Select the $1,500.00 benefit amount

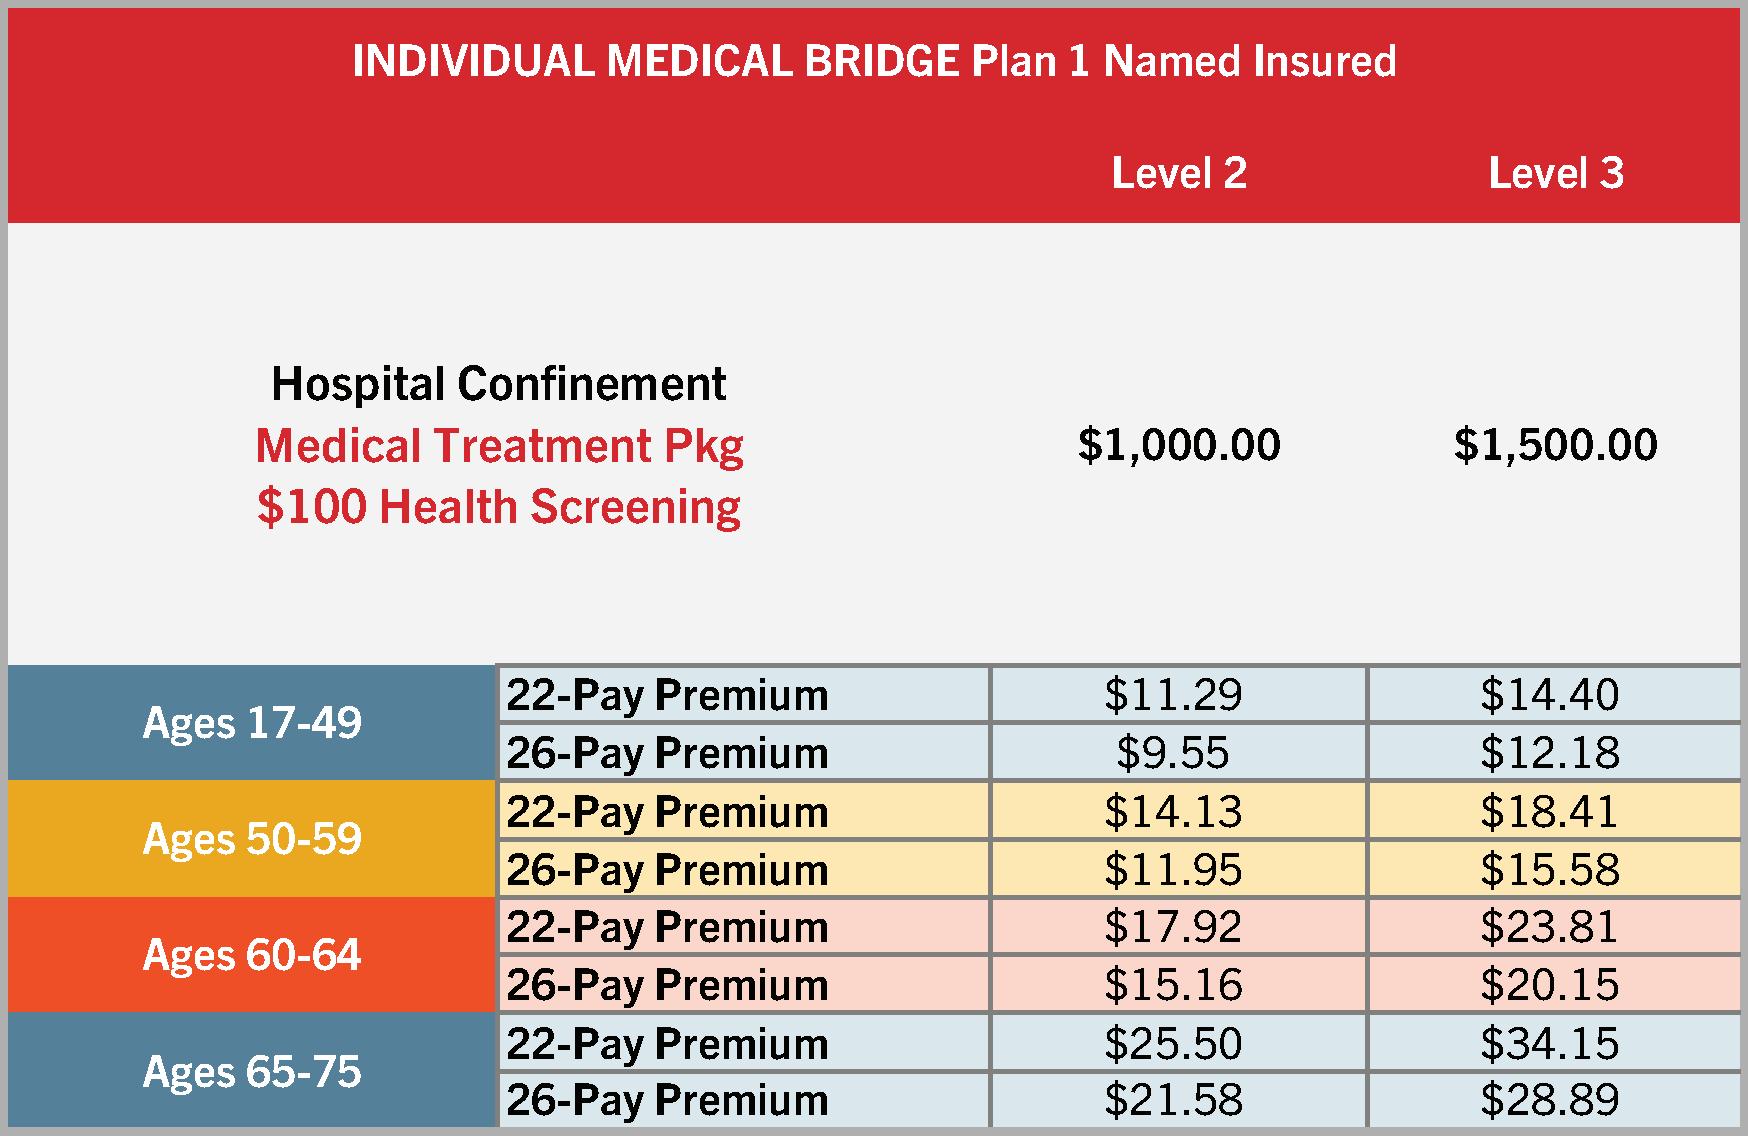tap(1555, 445)
